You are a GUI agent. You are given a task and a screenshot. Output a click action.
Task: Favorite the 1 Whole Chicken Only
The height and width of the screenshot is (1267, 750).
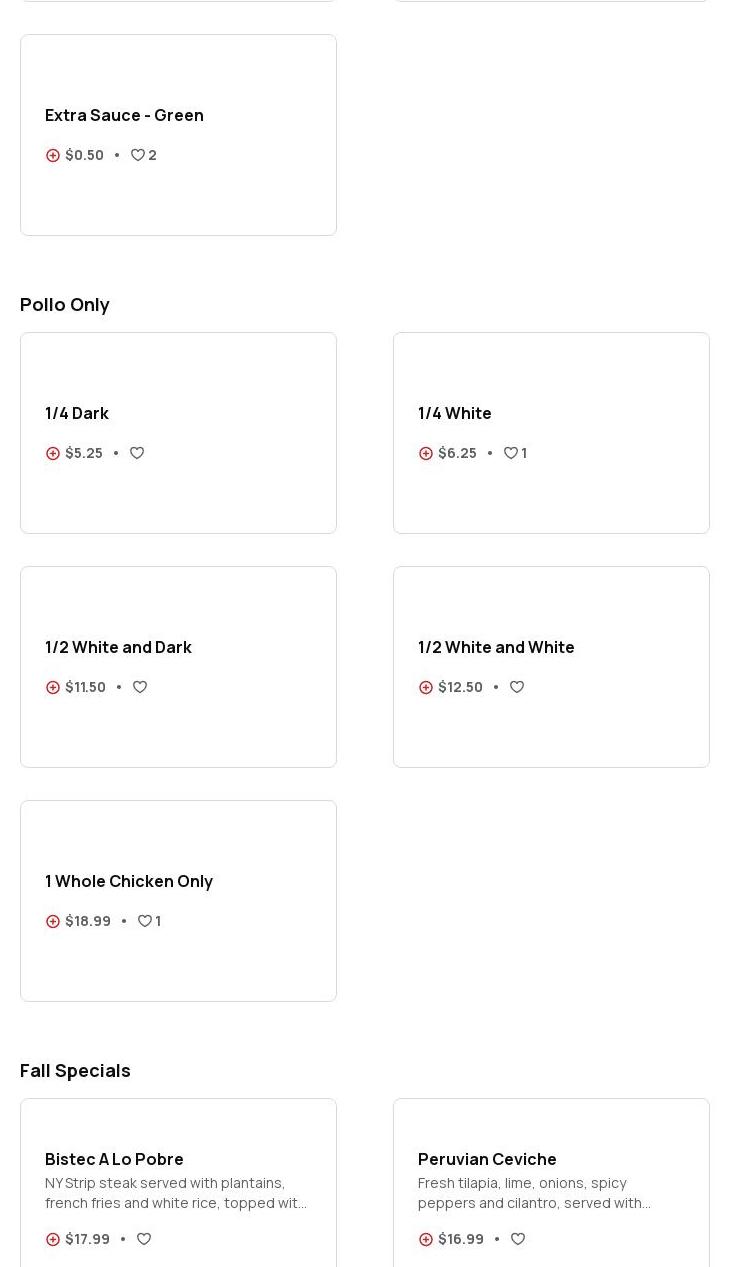click(145, 921)
